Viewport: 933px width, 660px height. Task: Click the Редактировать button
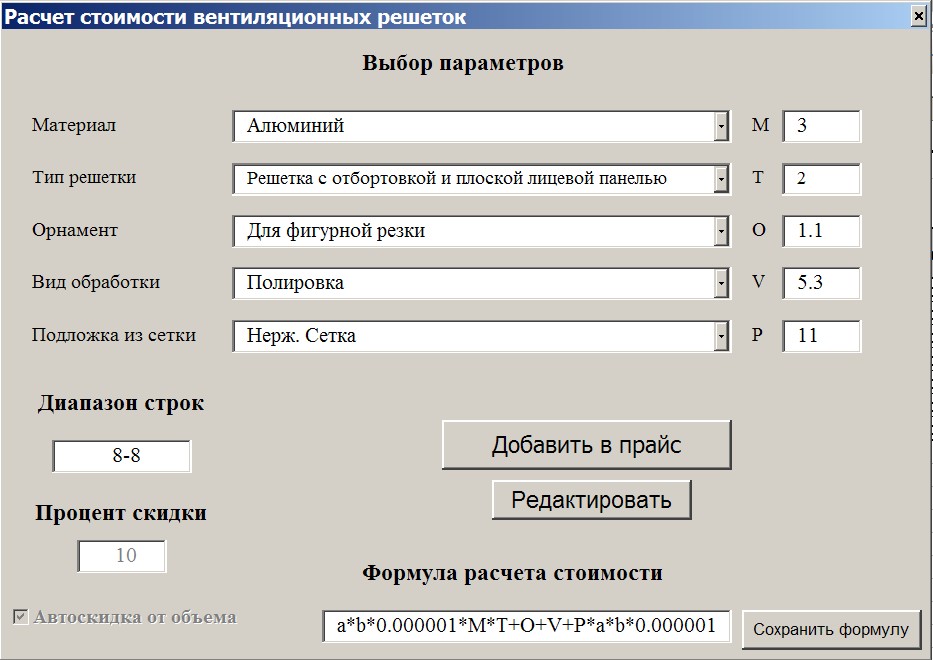point(591,500)
